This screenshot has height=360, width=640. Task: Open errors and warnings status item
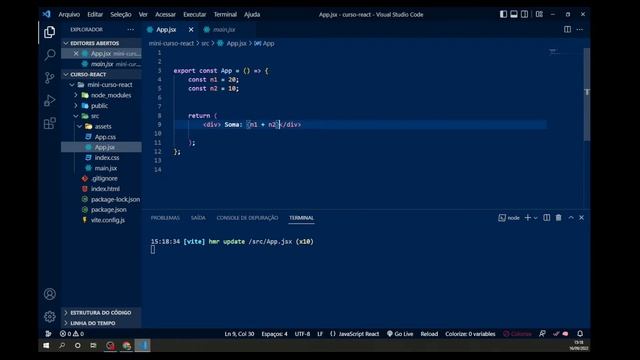tap(71, 333)
